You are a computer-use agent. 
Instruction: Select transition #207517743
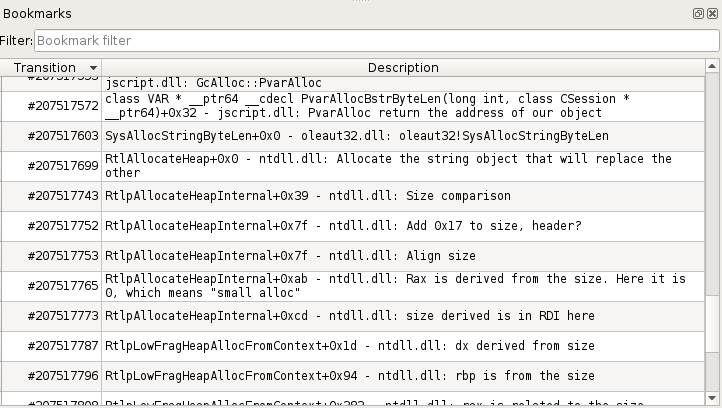point(63,196)
